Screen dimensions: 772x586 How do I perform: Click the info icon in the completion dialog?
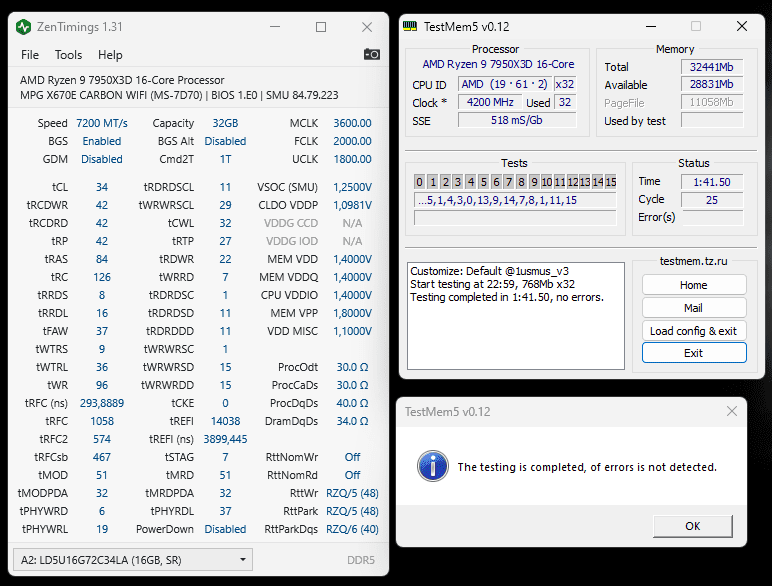(433, 466)
